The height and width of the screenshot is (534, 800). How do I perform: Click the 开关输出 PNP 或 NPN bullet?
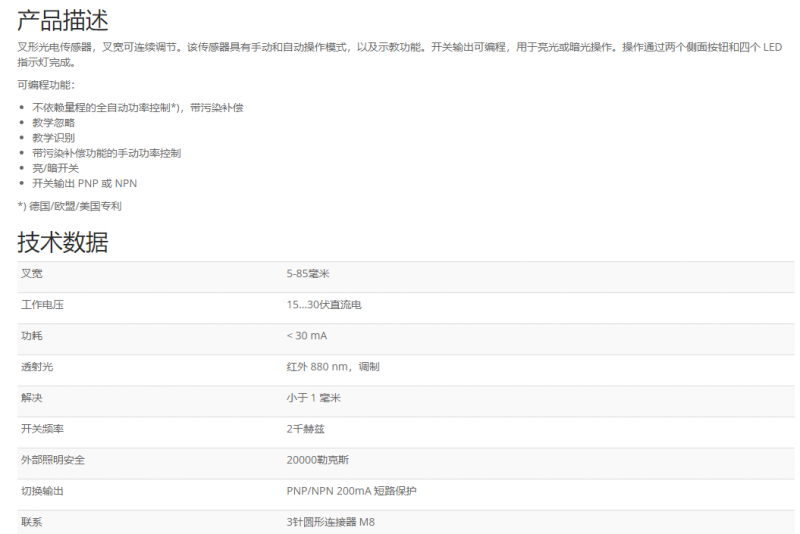[84, 183]
